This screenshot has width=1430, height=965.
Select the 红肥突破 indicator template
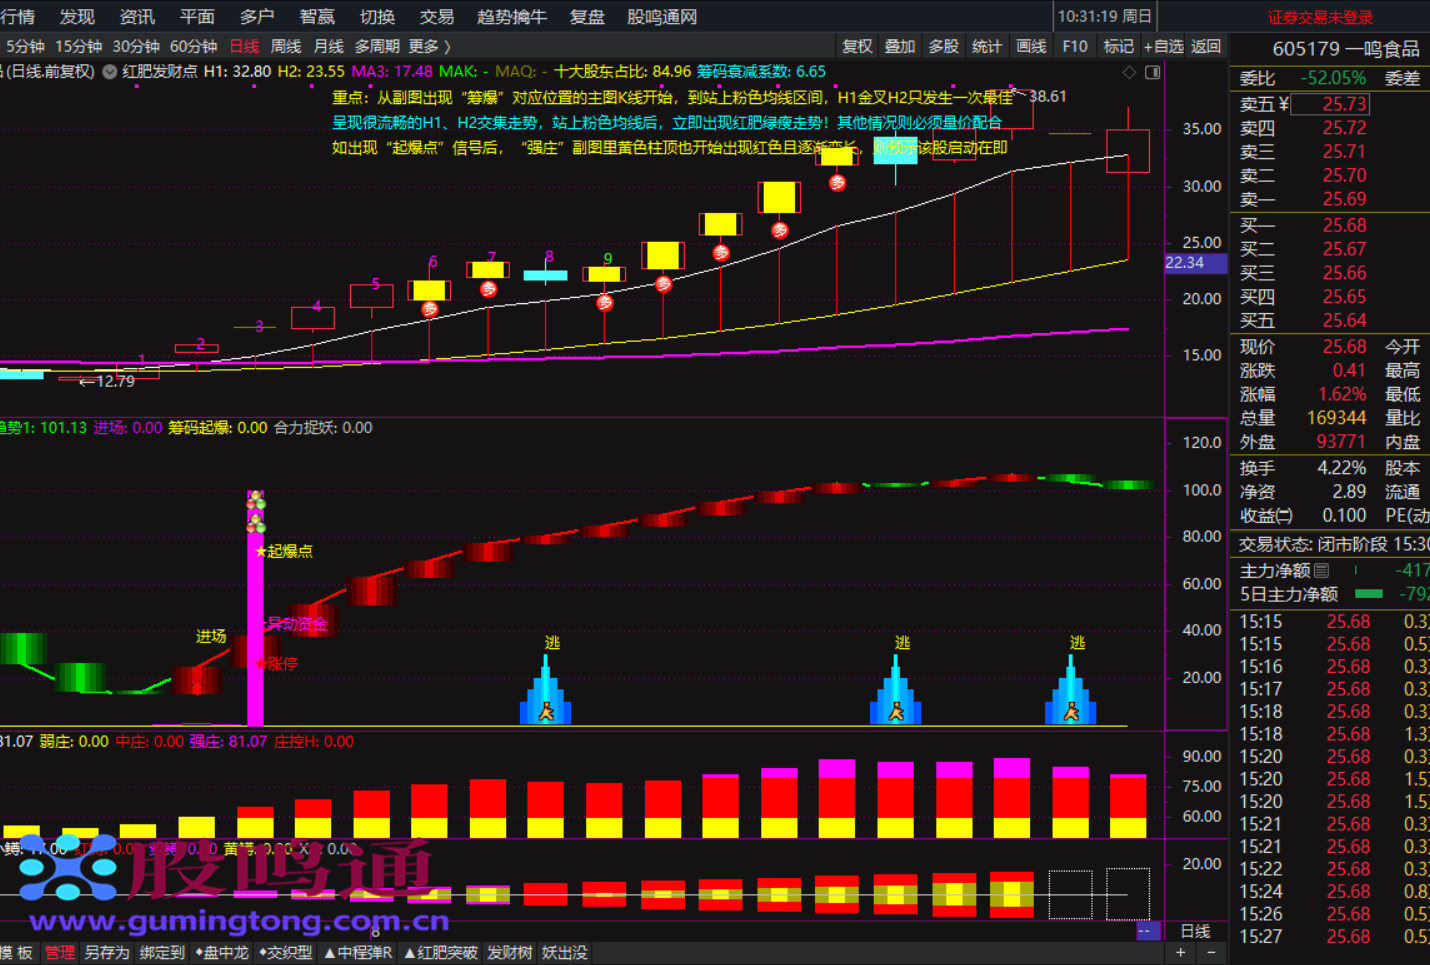coord(441,952)
